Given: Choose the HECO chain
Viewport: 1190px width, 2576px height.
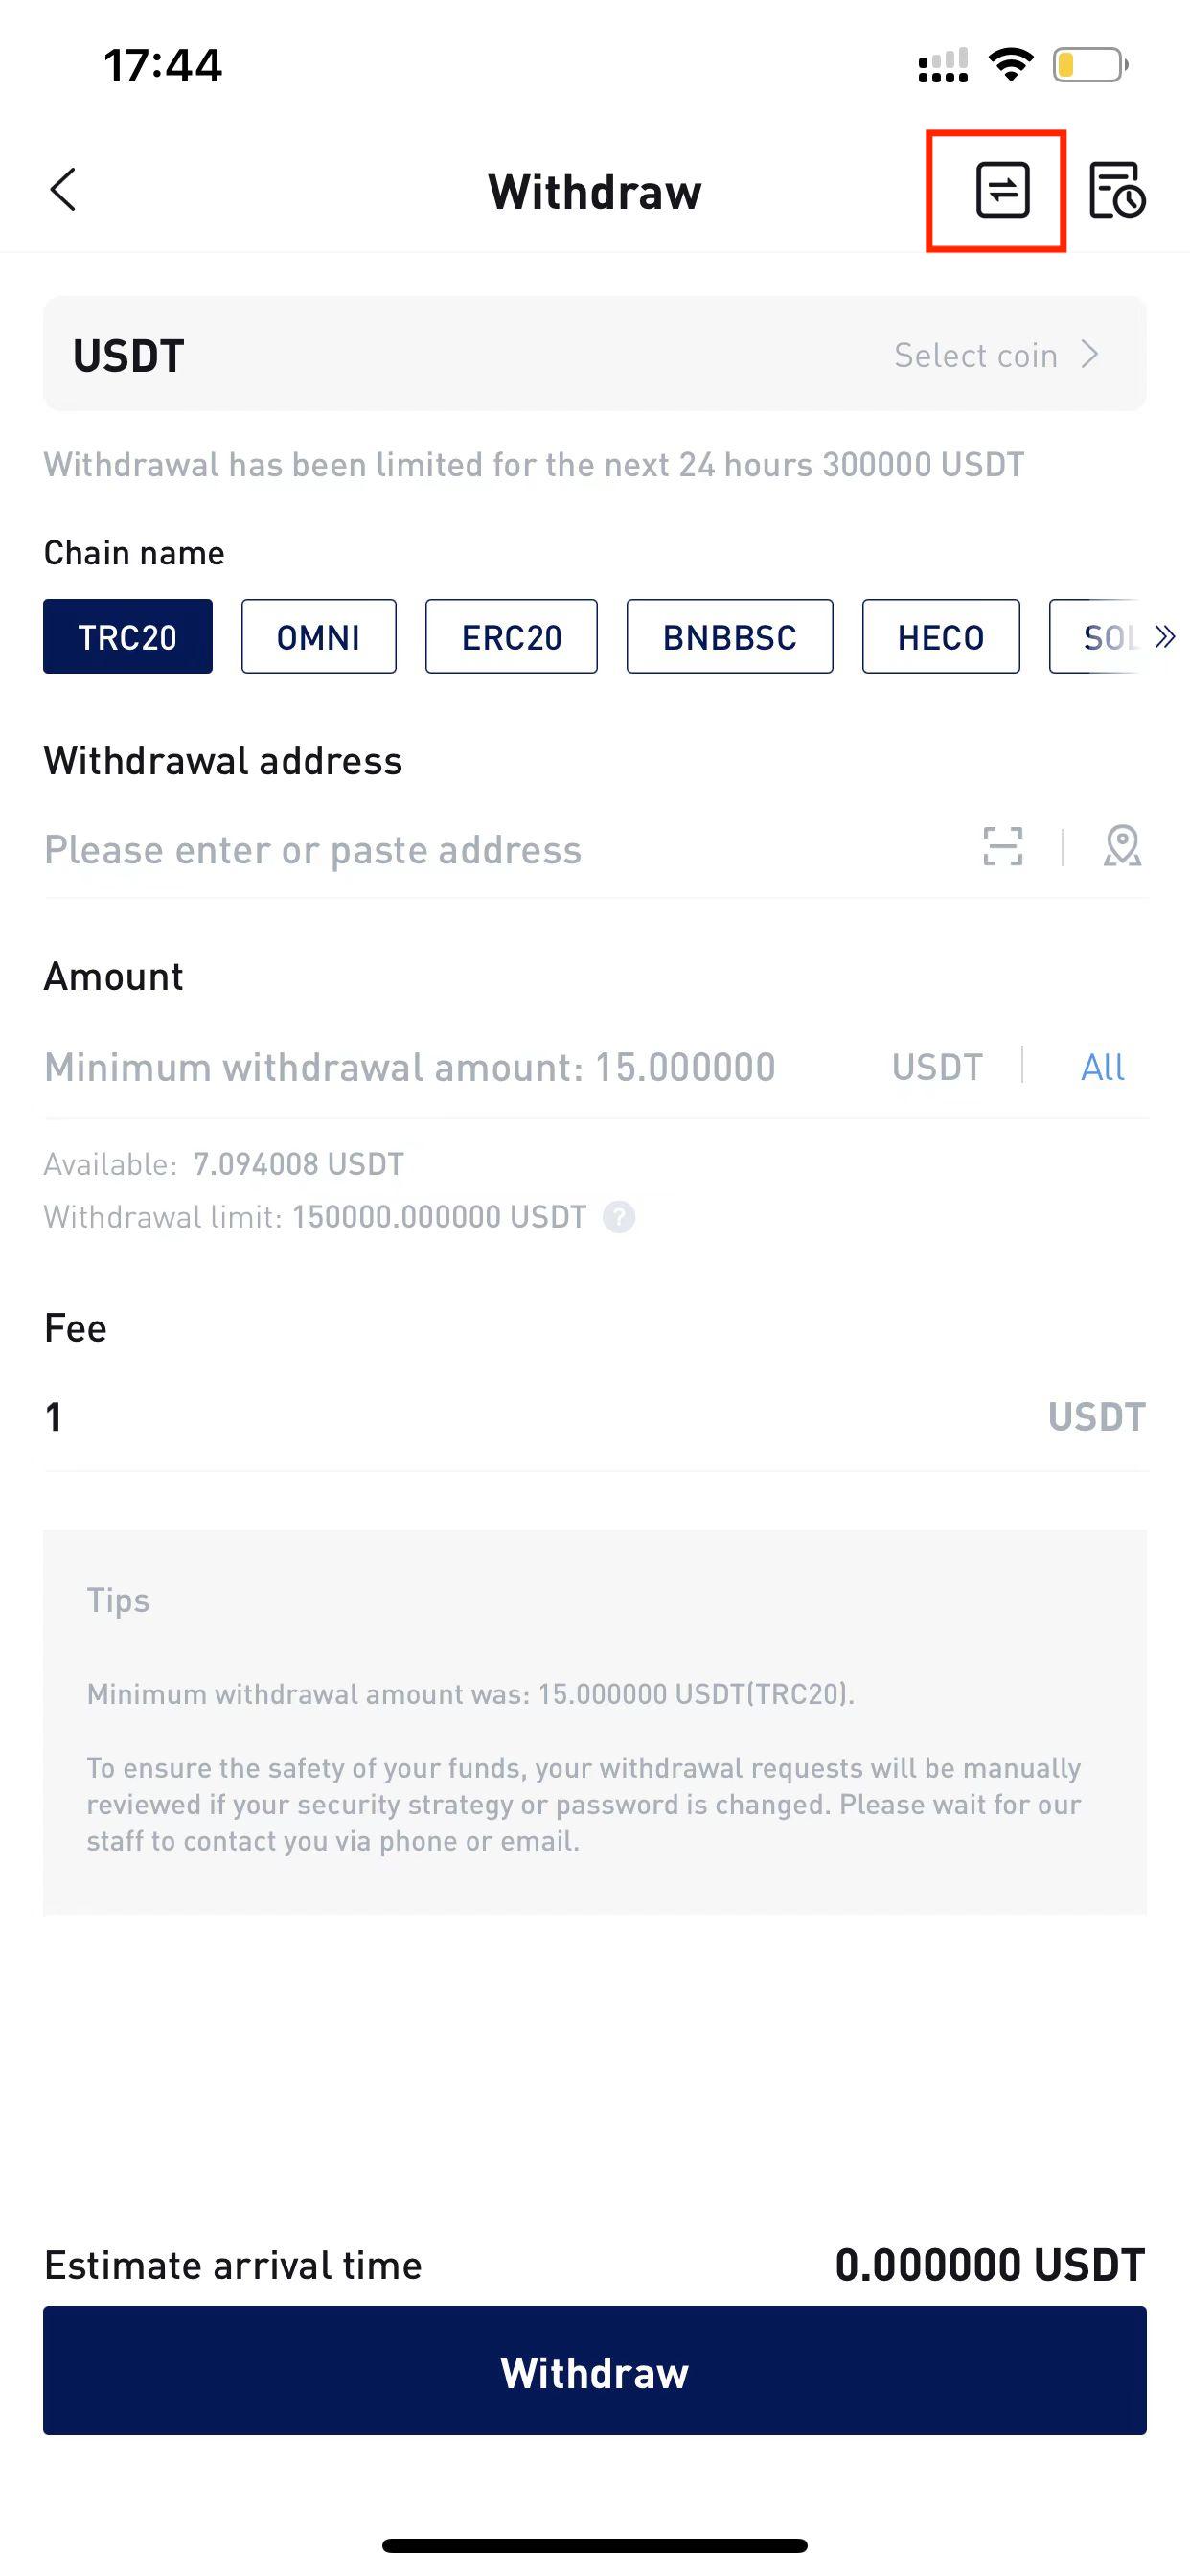Looking at the screenshot, I should [x=941, y=637].
